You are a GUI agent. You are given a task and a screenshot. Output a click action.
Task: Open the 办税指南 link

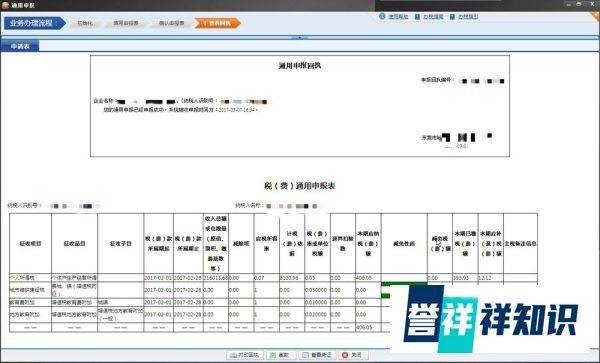[433, 17]
